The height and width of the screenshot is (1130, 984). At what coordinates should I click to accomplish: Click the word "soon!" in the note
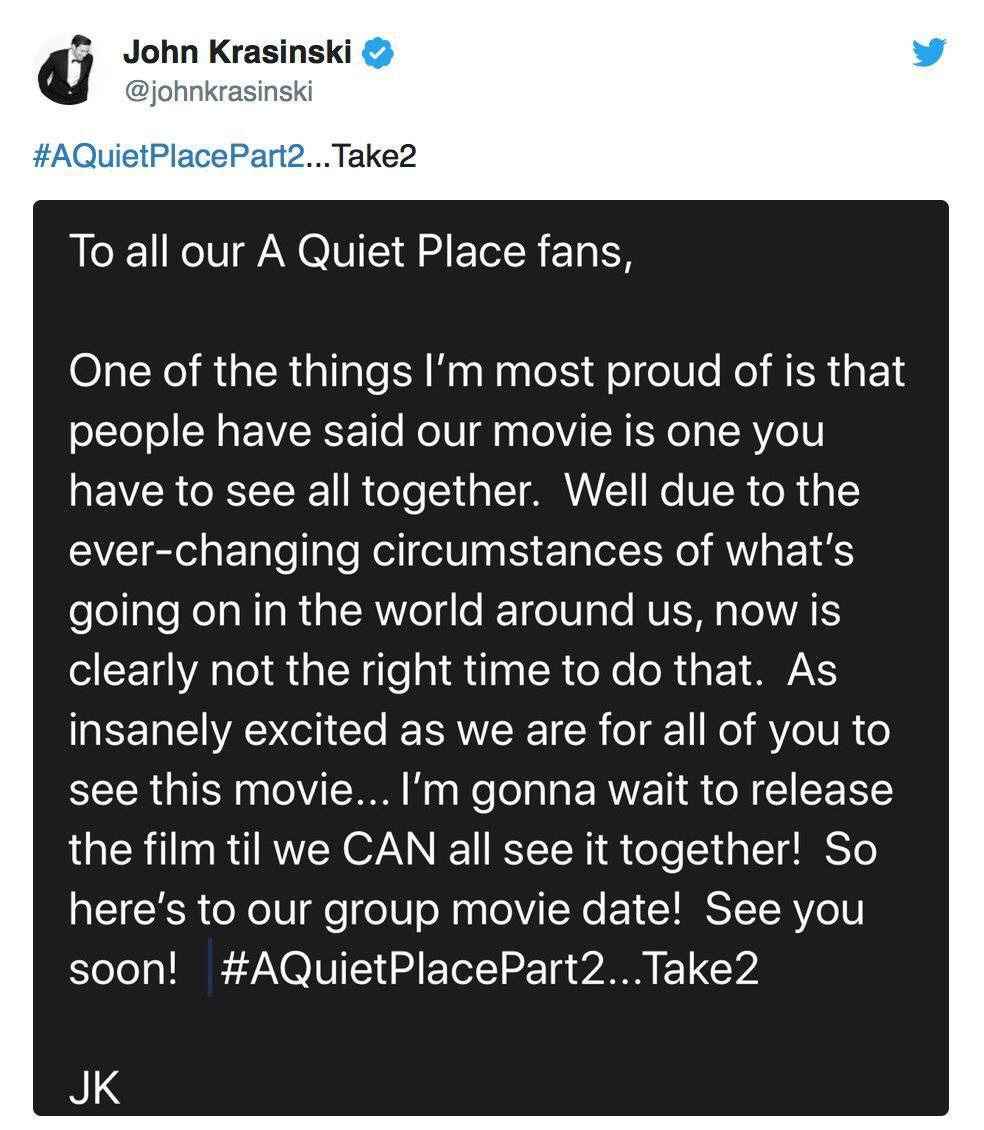(124, 969)
